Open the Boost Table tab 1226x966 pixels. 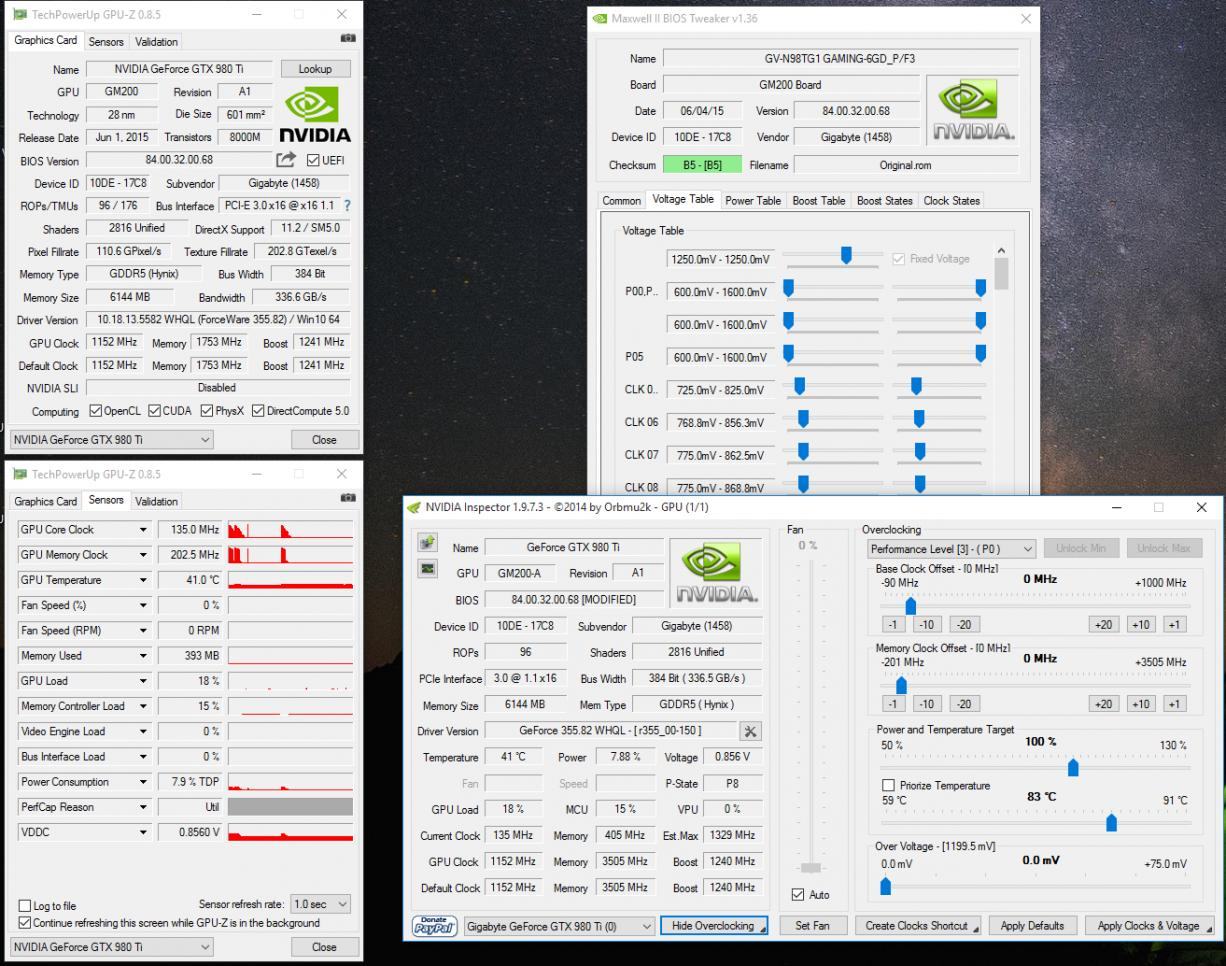(819, 201)
